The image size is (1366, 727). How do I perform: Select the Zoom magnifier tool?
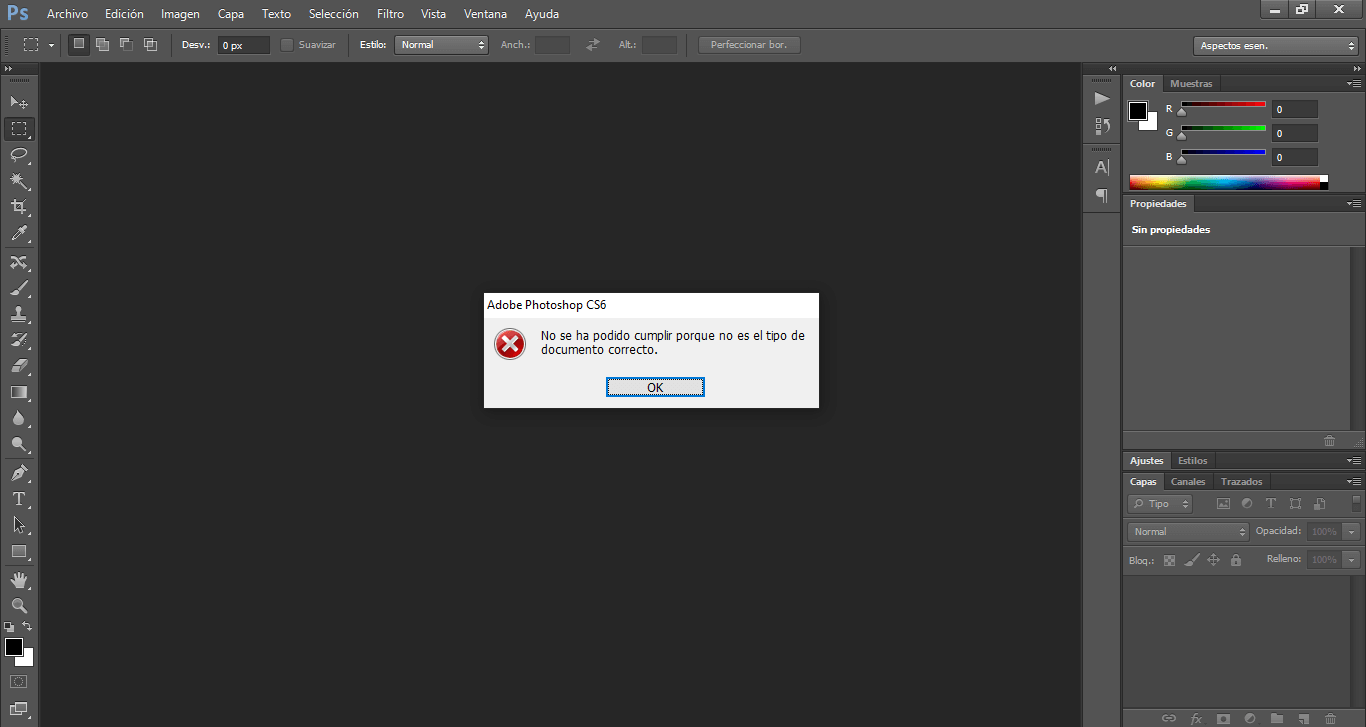pyautogui.click(x=19, y=605)
